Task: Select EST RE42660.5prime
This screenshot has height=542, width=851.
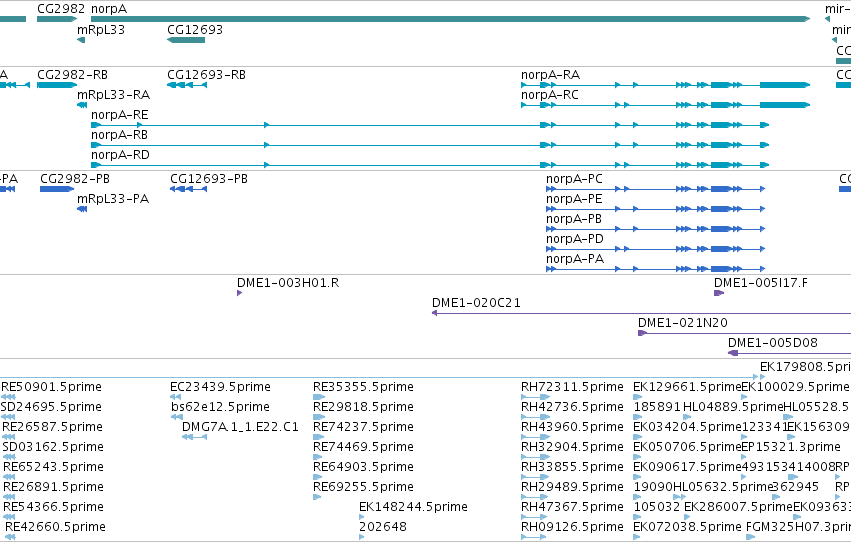Action: (x=55, y=527)
